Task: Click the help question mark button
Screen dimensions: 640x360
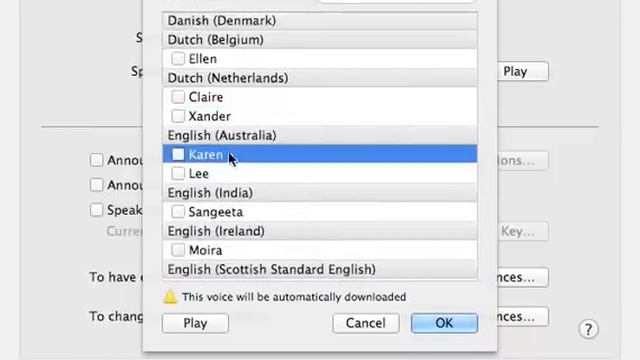Action: point(588,329)
